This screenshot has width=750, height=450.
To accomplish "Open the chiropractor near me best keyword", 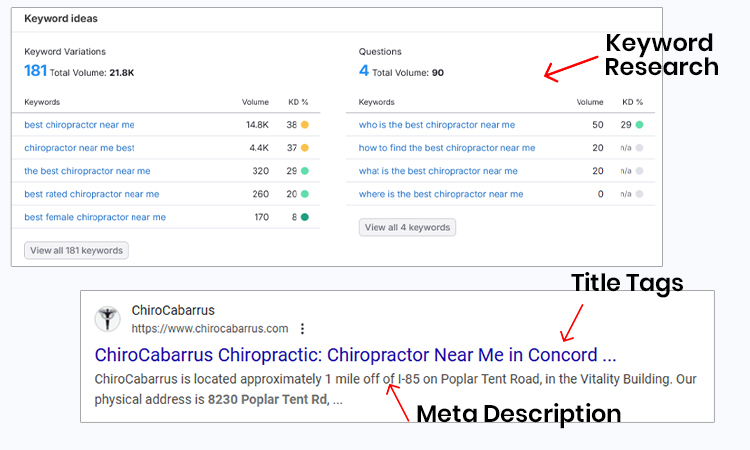I will click(79, 148).
